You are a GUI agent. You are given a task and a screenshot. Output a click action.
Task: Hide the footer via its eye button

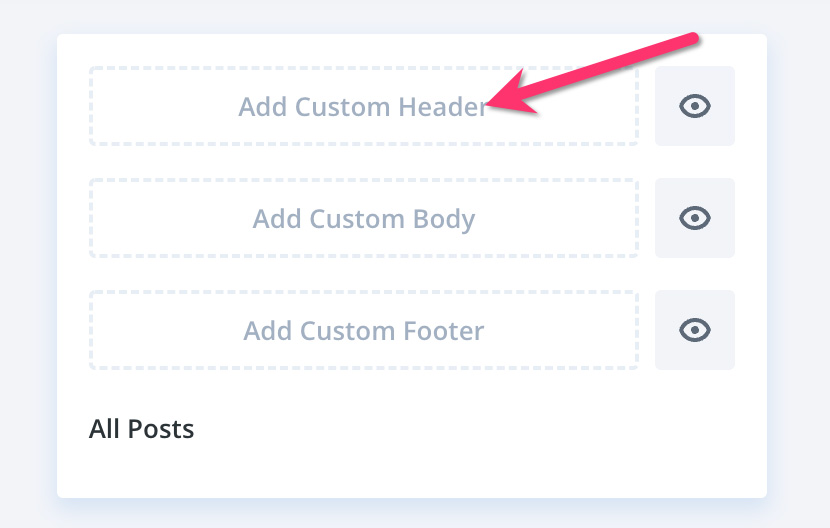coord(694,330)
